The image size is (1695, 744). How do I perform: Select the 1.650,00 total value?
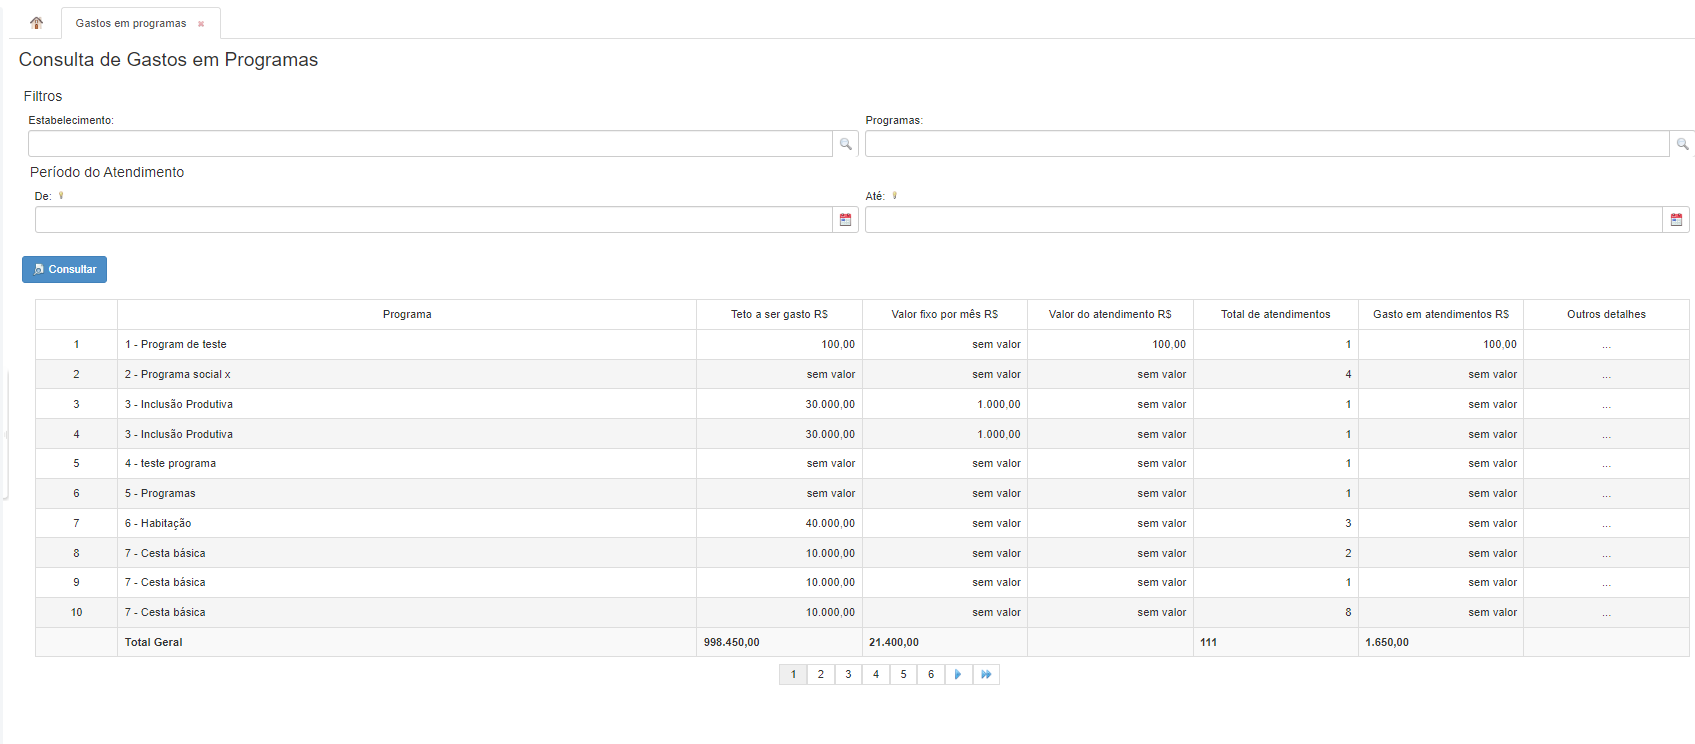[x=1387, y=642]
